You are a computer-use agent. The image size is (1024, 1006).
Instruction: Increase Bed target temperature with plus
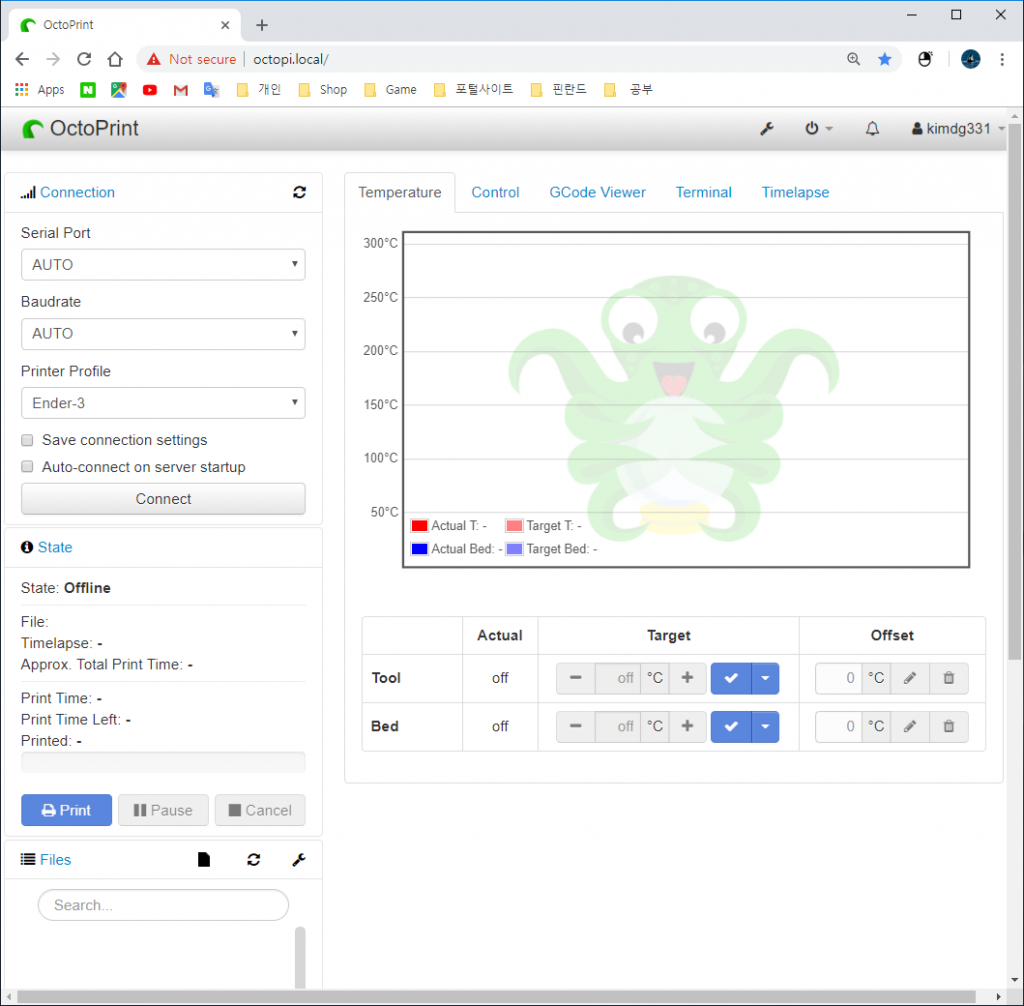pos(687,726)
